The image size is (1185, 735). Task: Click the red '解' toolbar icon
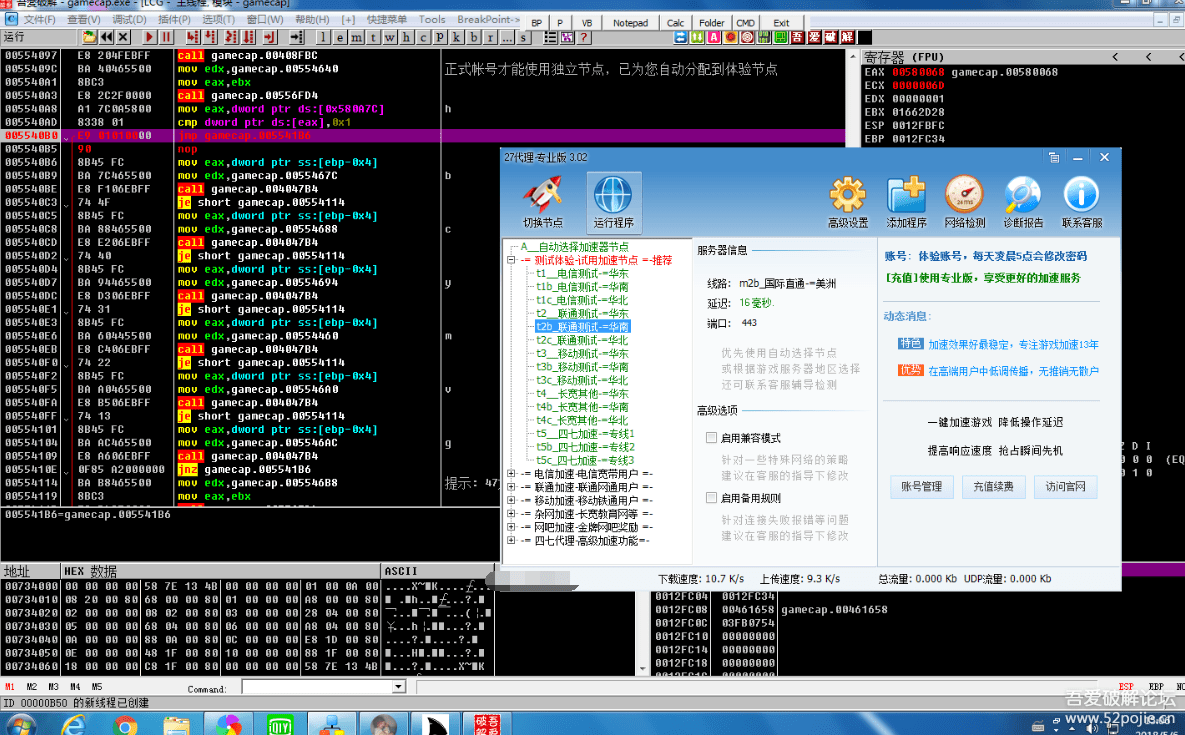[x=848, y=37]
